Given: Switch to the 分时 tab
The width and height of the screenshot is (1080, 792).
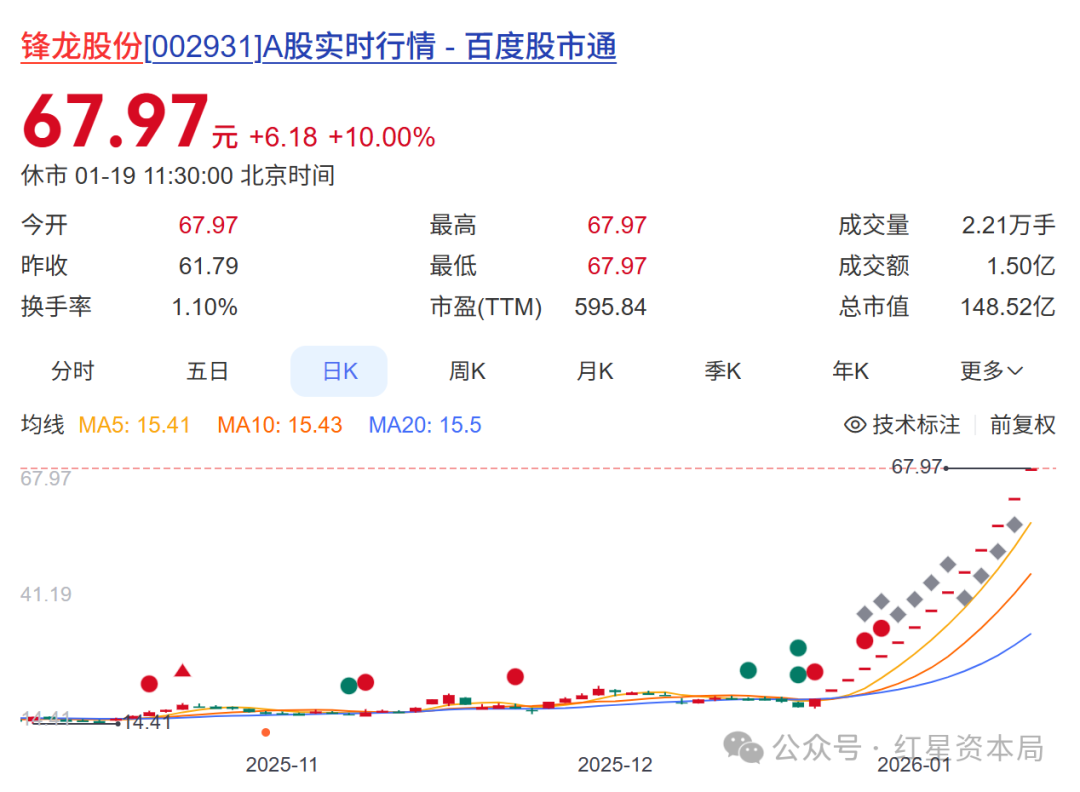Looking at the screenshot, I should coord(72,371).
